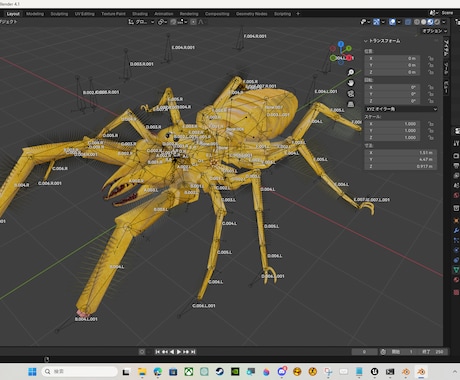The width and height of the screenshot is (460, 380).
Task: Open Object properties orange square tab
Action: 456,220
